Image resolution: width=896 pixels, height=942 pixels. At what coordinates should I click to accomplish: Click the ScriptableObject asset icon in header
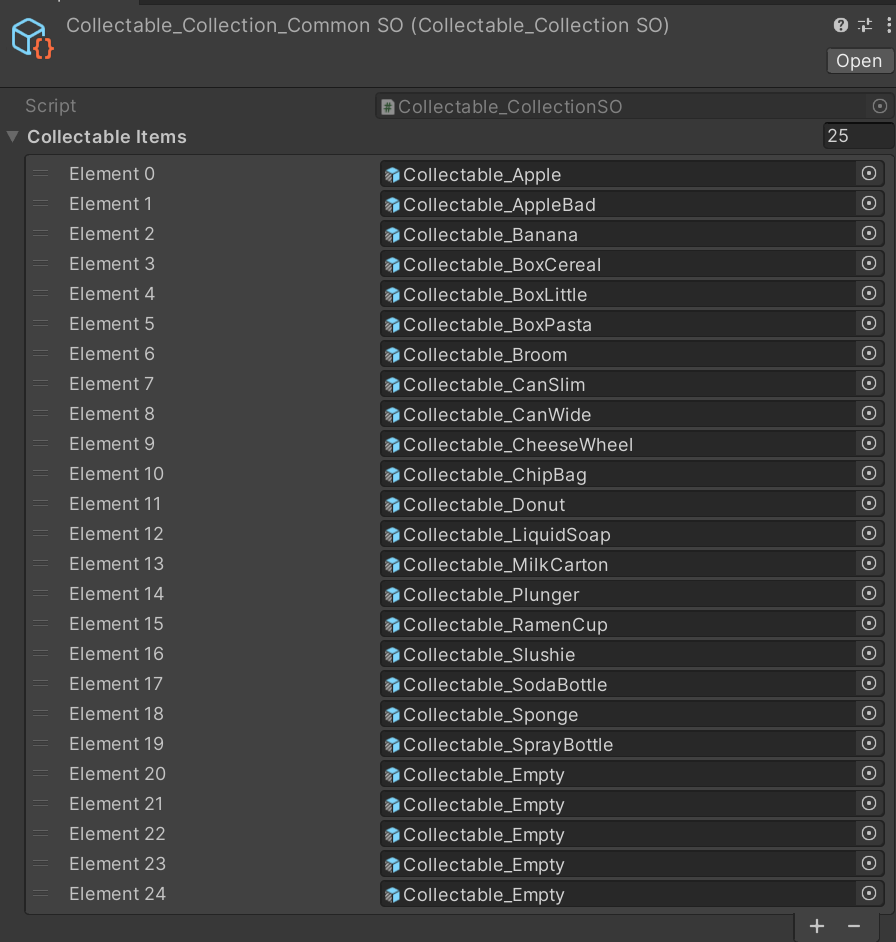point(32,37)
